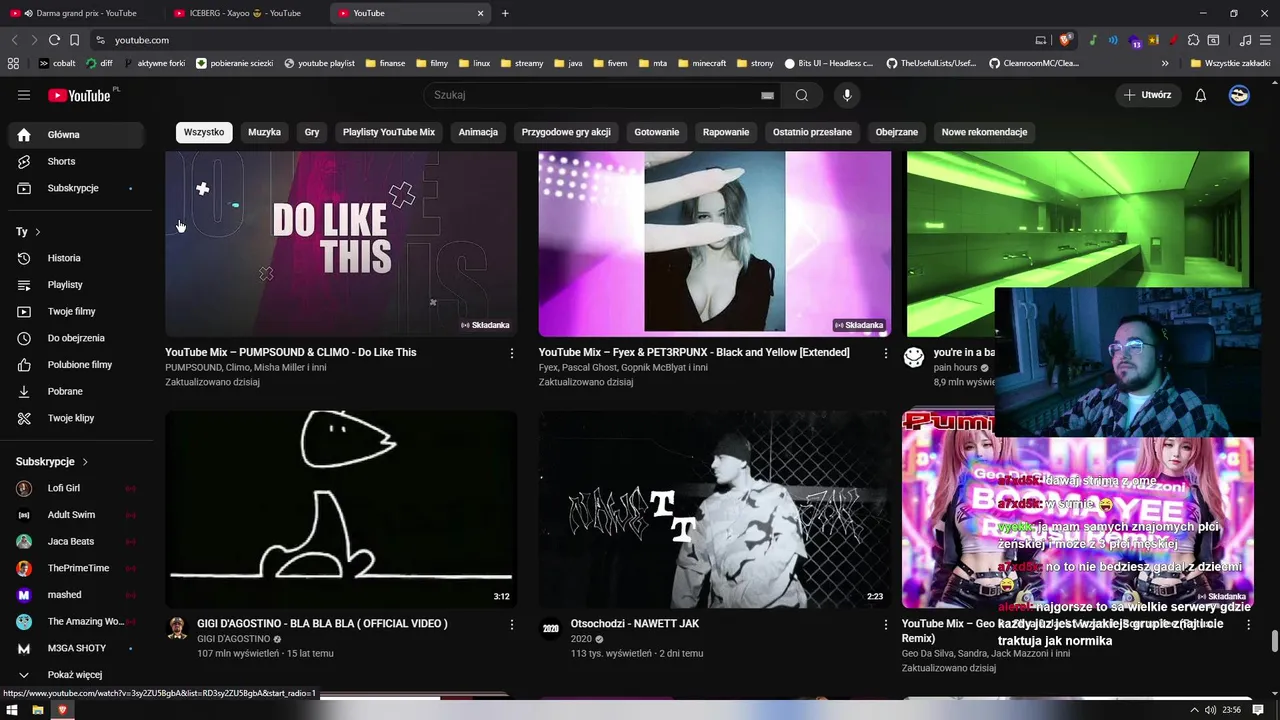This screenshot has width=1280, height=720.
Task: Open Do obejrzenia watch later list
Action: 76,338
